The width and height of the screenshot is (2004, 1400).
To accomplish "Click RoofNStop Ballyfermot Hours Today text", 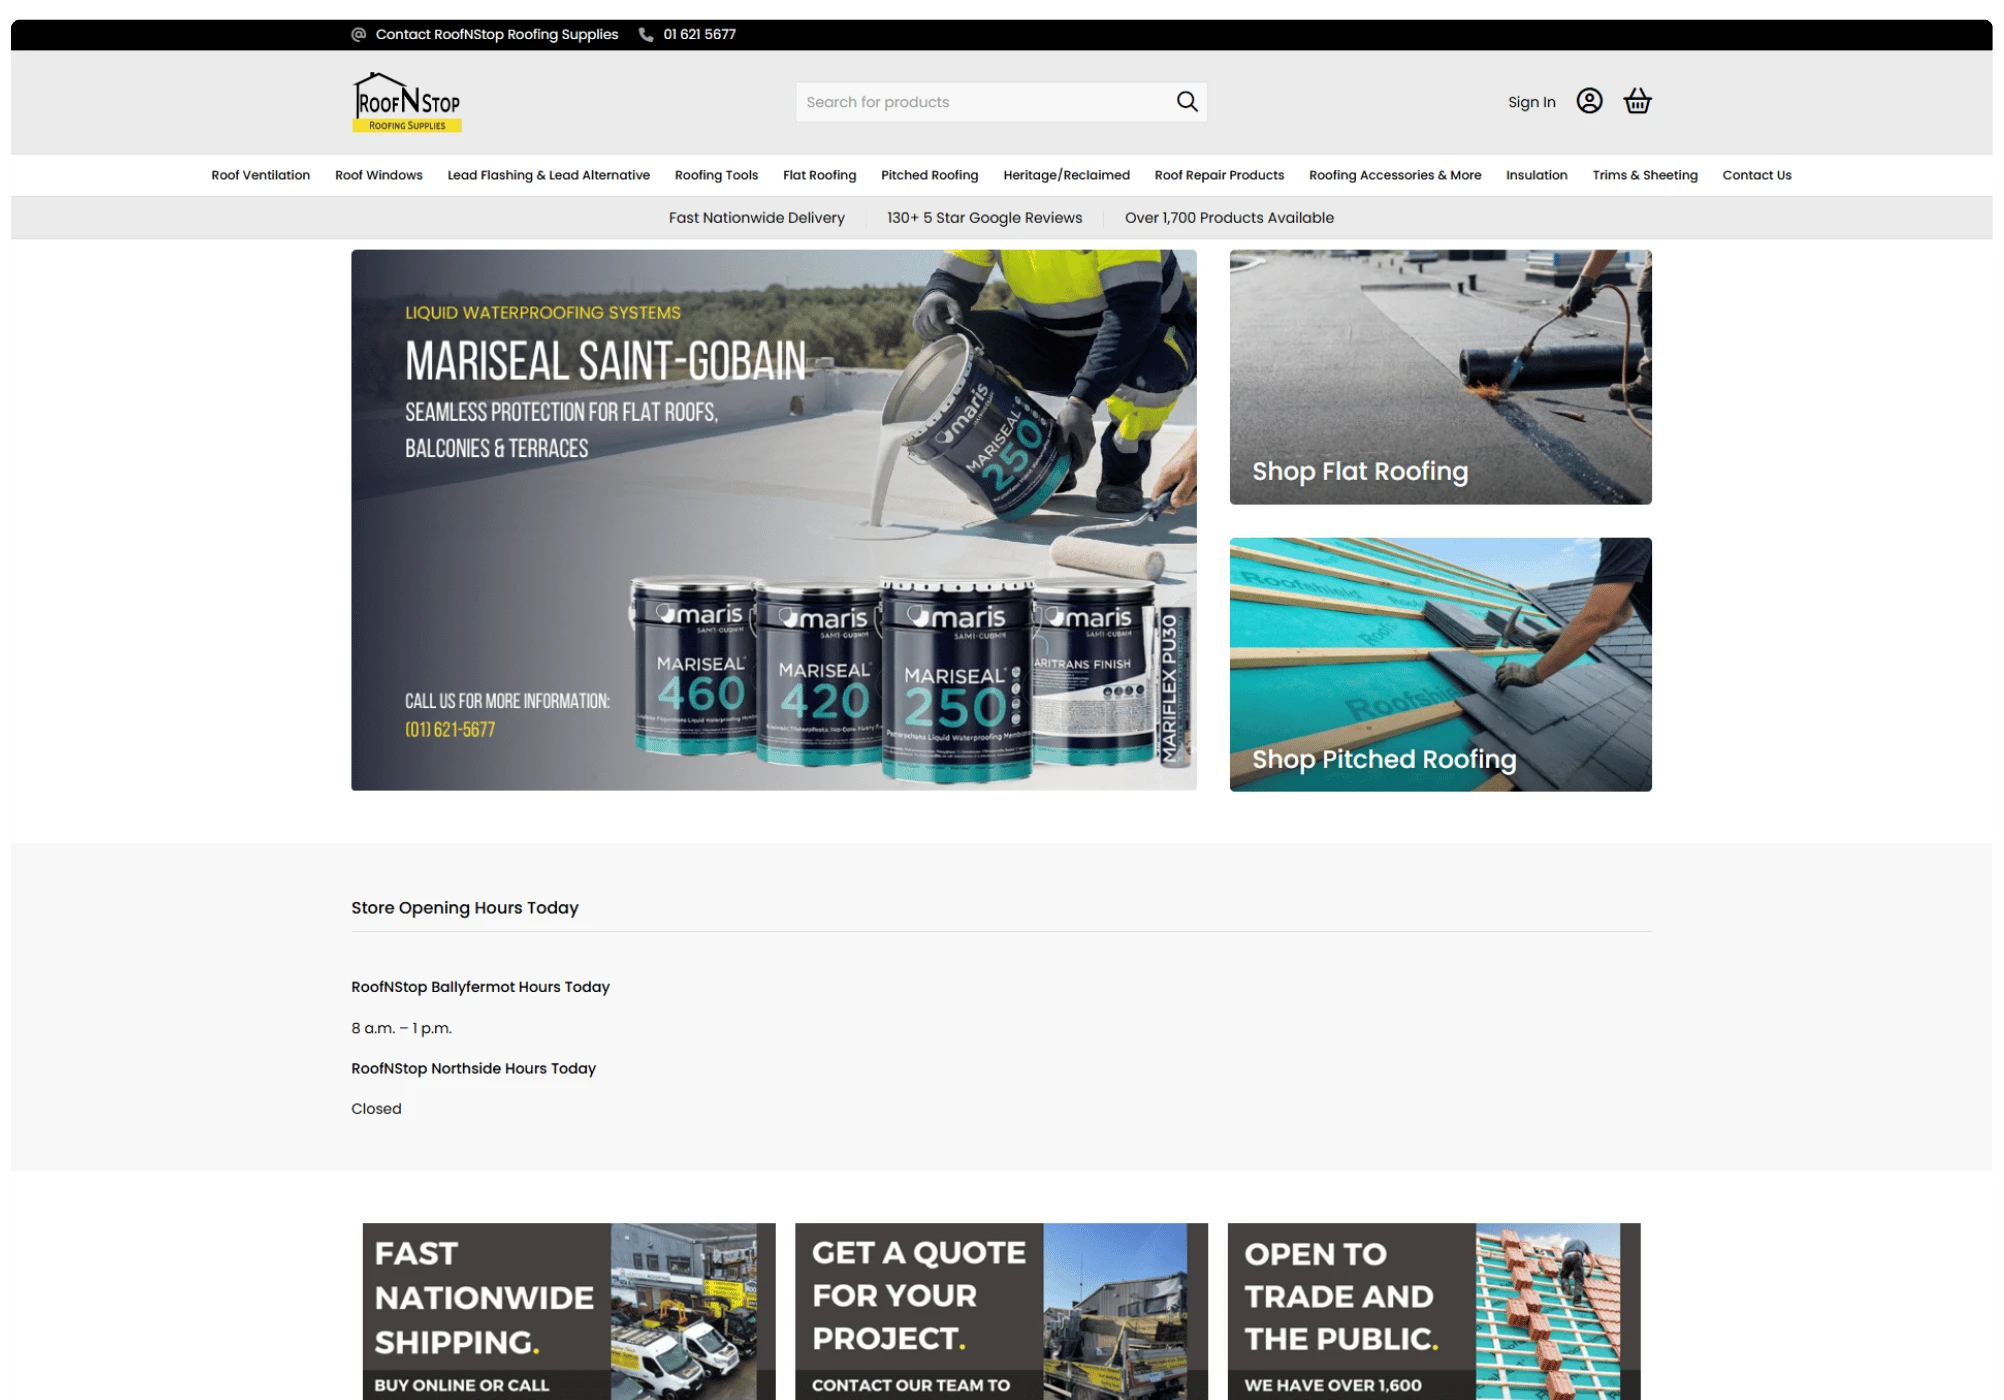I will [x=480, y=987].
